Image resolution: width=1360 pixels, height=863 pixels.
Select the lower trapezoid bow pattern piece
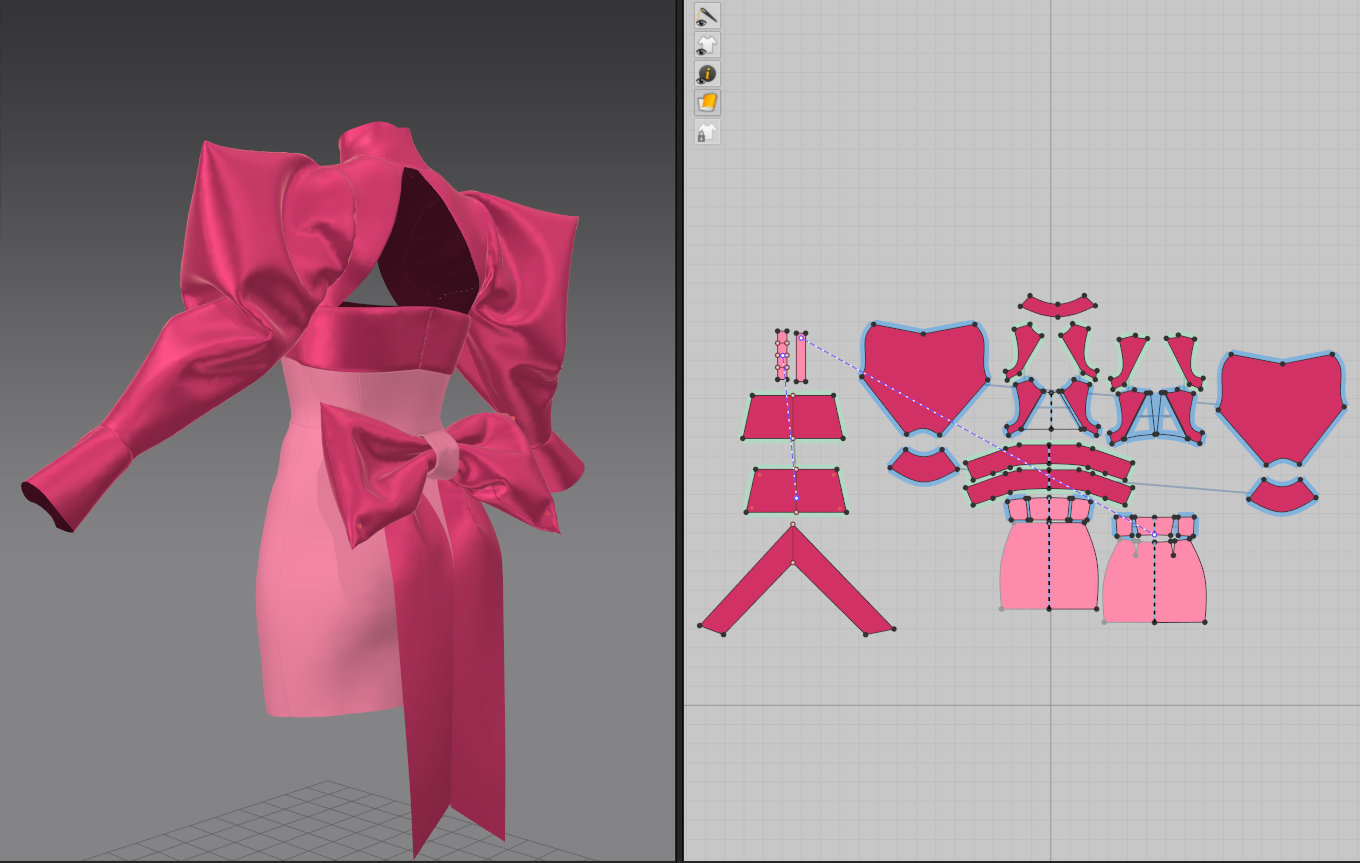click(796, 490)
